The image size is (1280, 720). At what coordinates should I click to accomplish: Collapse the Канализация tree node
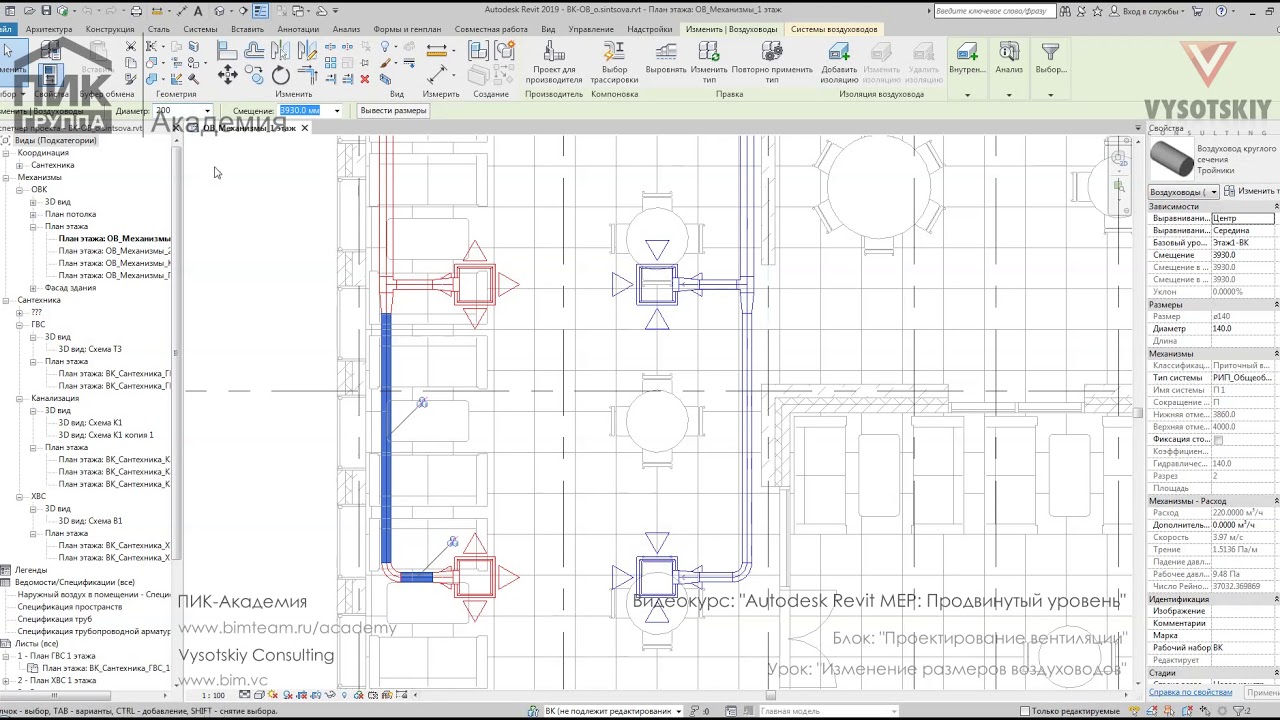click(19, 398)
